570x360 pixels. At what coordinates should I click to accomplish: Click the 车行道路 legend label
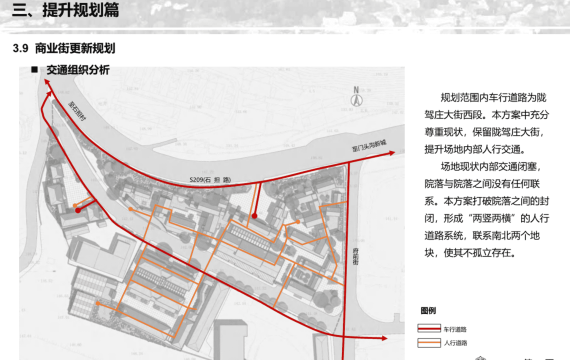455,329
